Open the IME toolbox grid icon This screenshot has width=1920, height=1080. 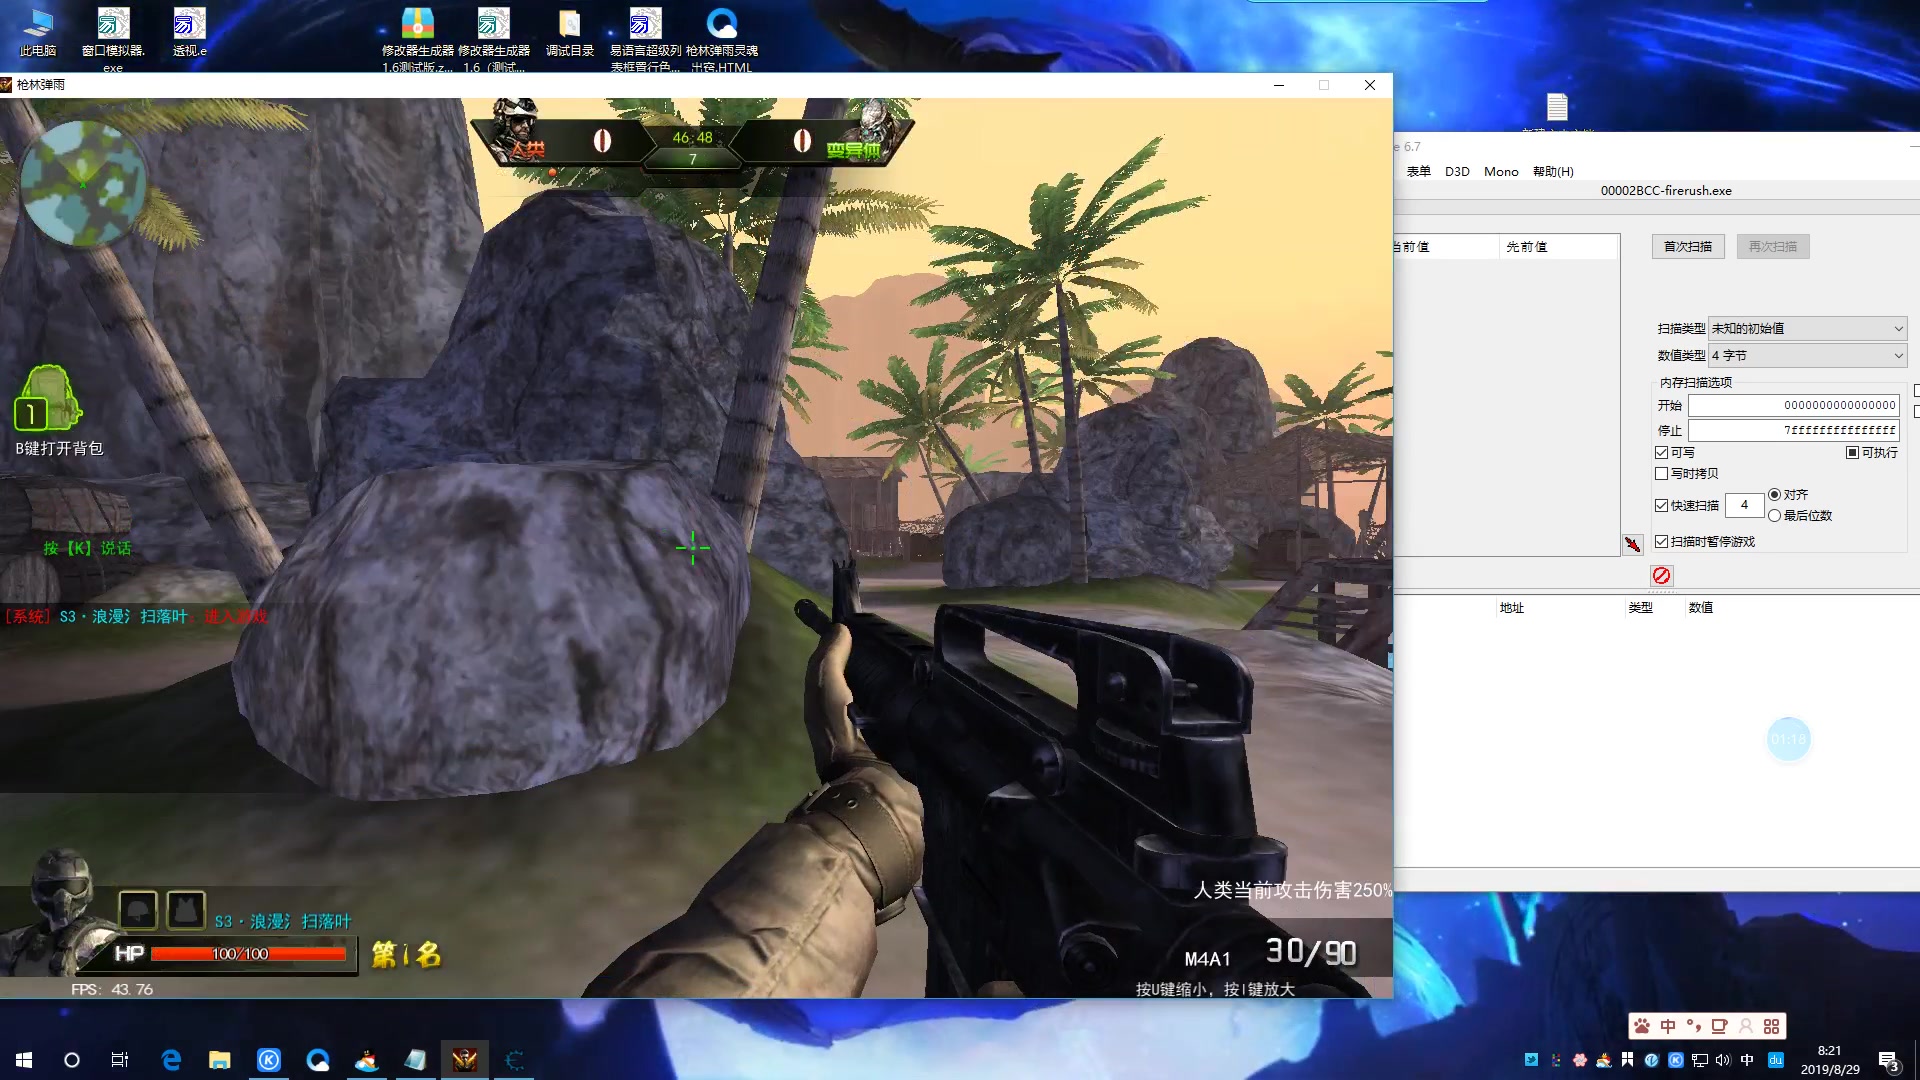1771,1026
